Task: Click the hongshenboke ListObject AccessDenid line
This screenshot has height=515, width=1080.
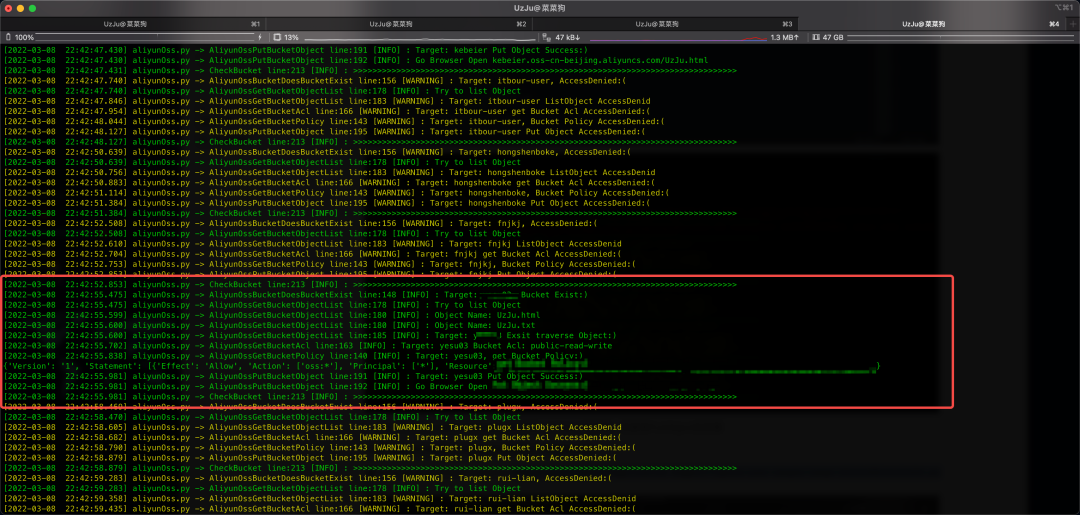Action: pyautogui.click(x=329, y=172)
